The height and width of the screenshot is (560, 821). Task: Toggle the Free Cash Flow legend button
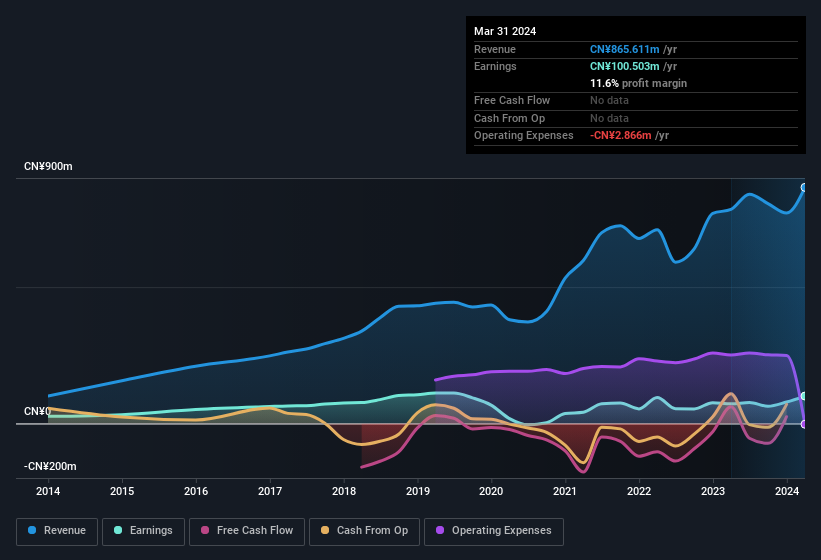point(247,531)
